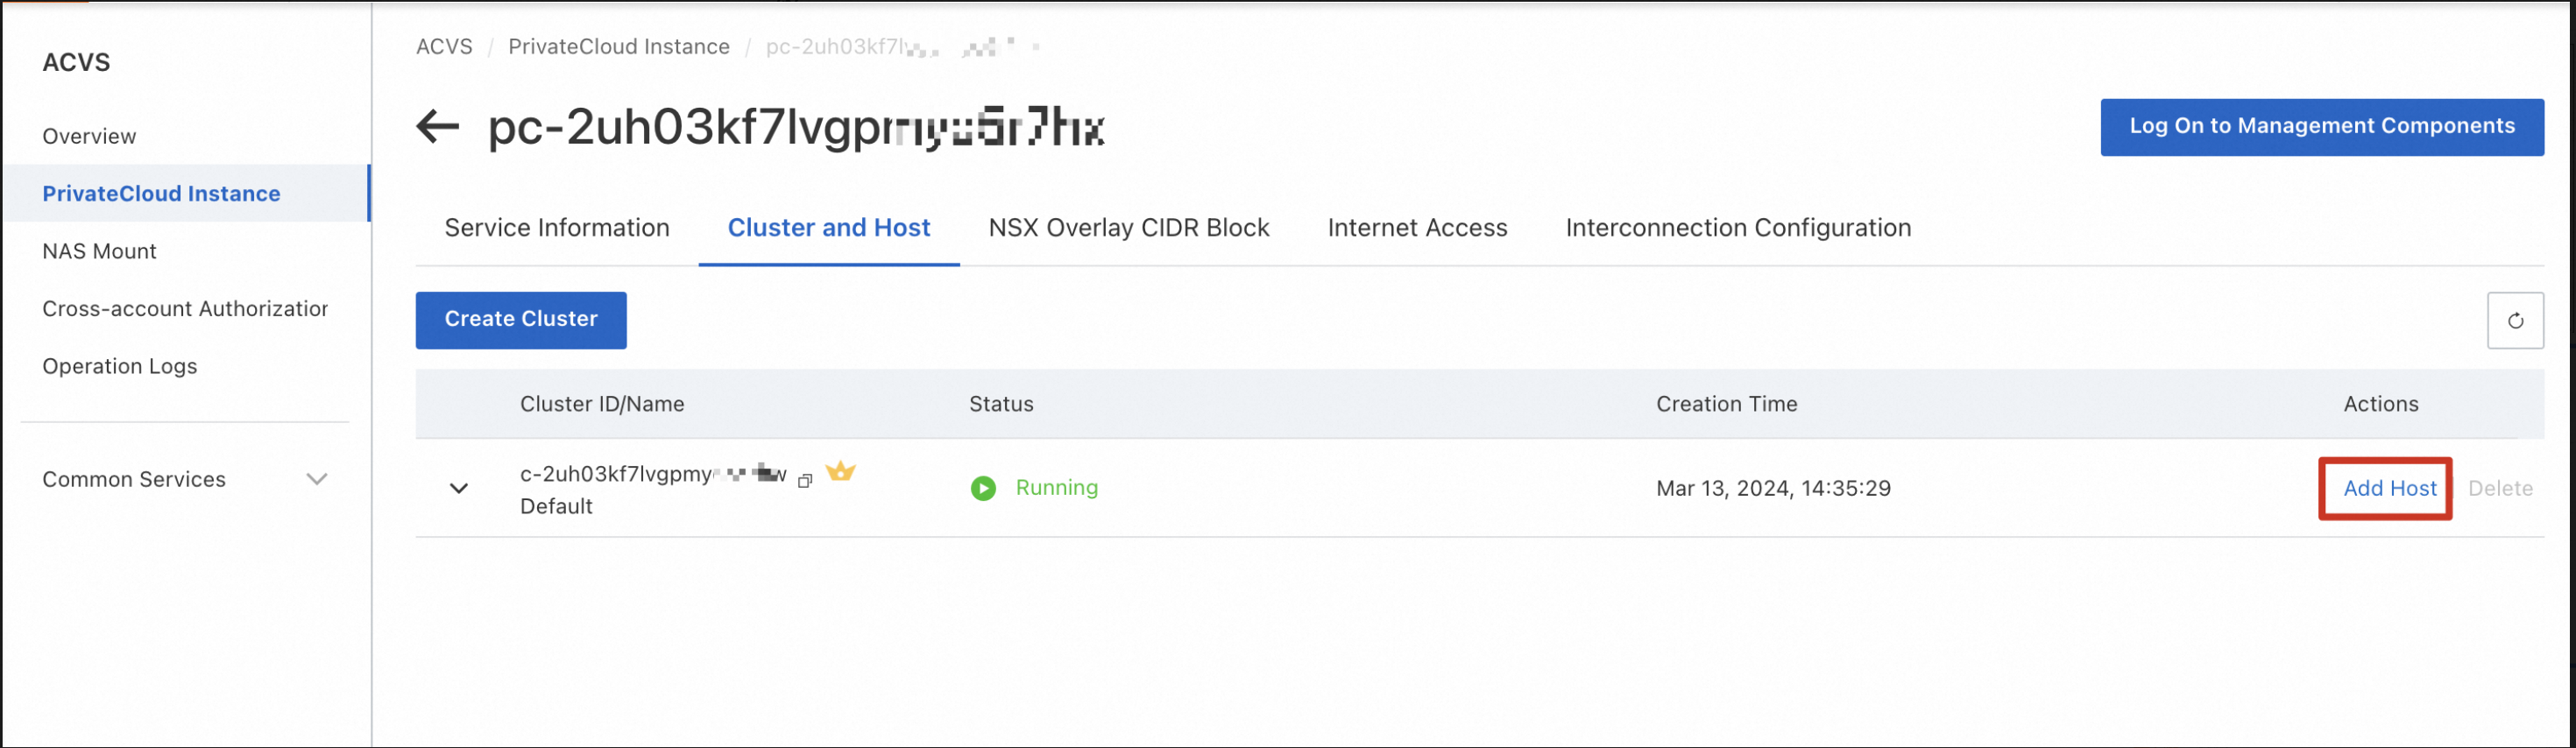
Task: Click the crown icon on default cluster
Action: [x=840, y=471]
